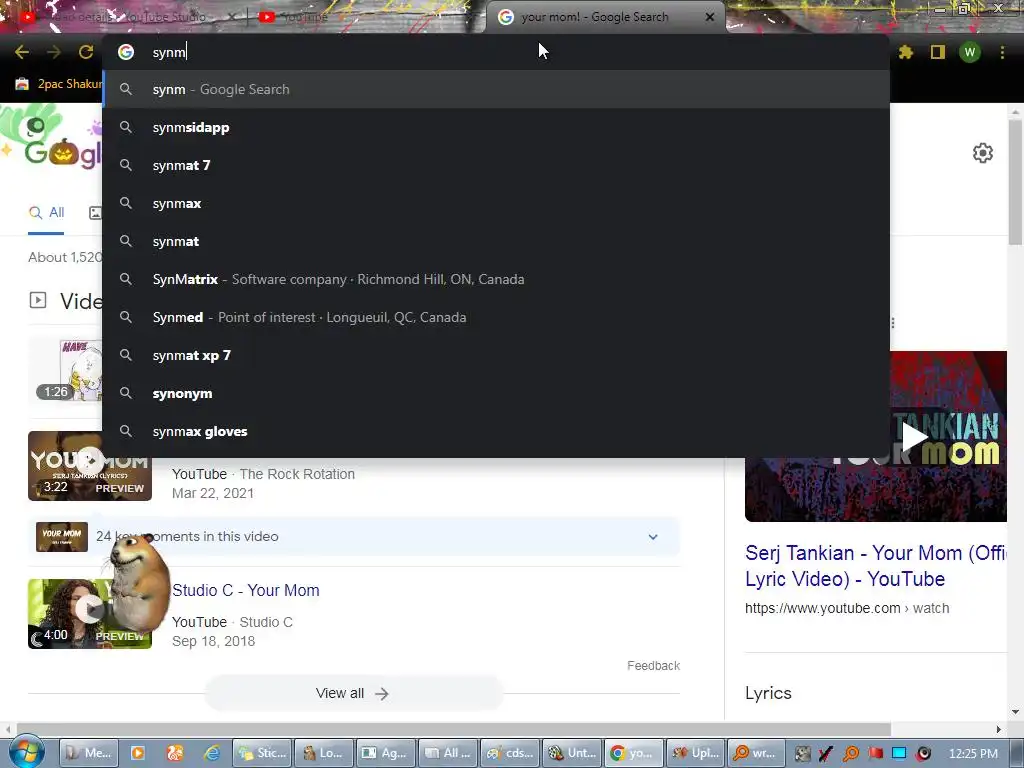Open the 3:22 Your Mom lyrics thumbnail
Screen dimensions: 1024x768
[90, 466]
